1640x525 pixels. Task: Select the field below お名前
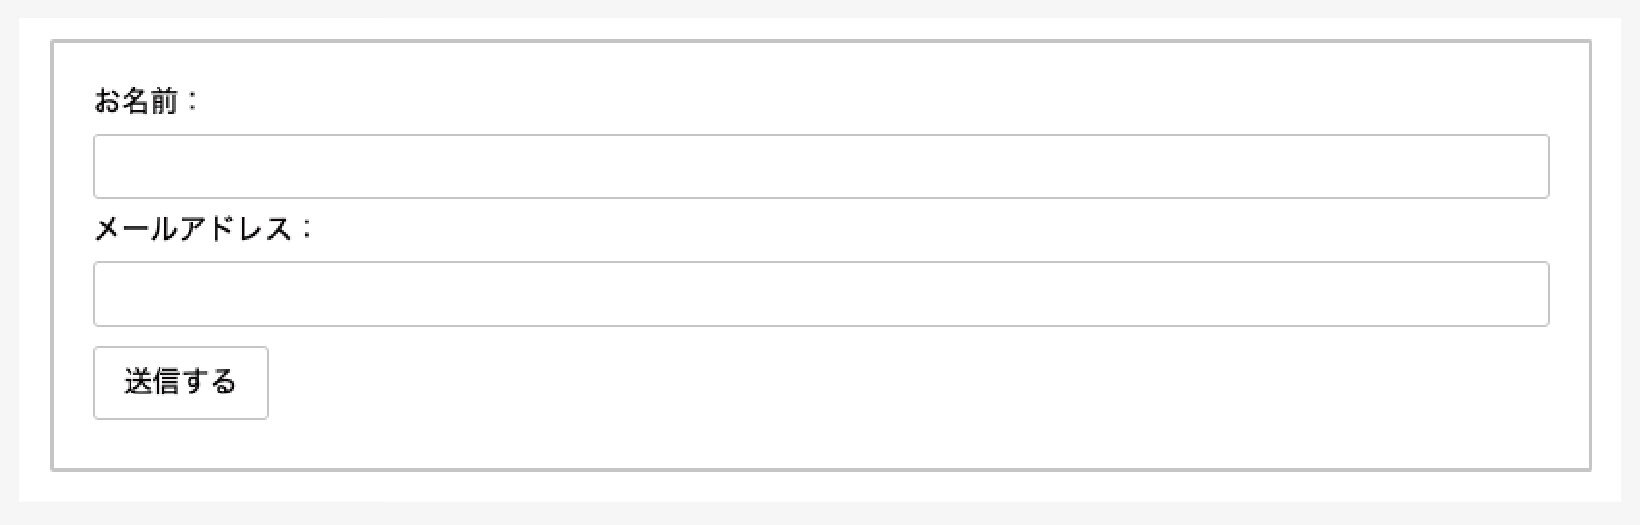[x=820, y=166]
